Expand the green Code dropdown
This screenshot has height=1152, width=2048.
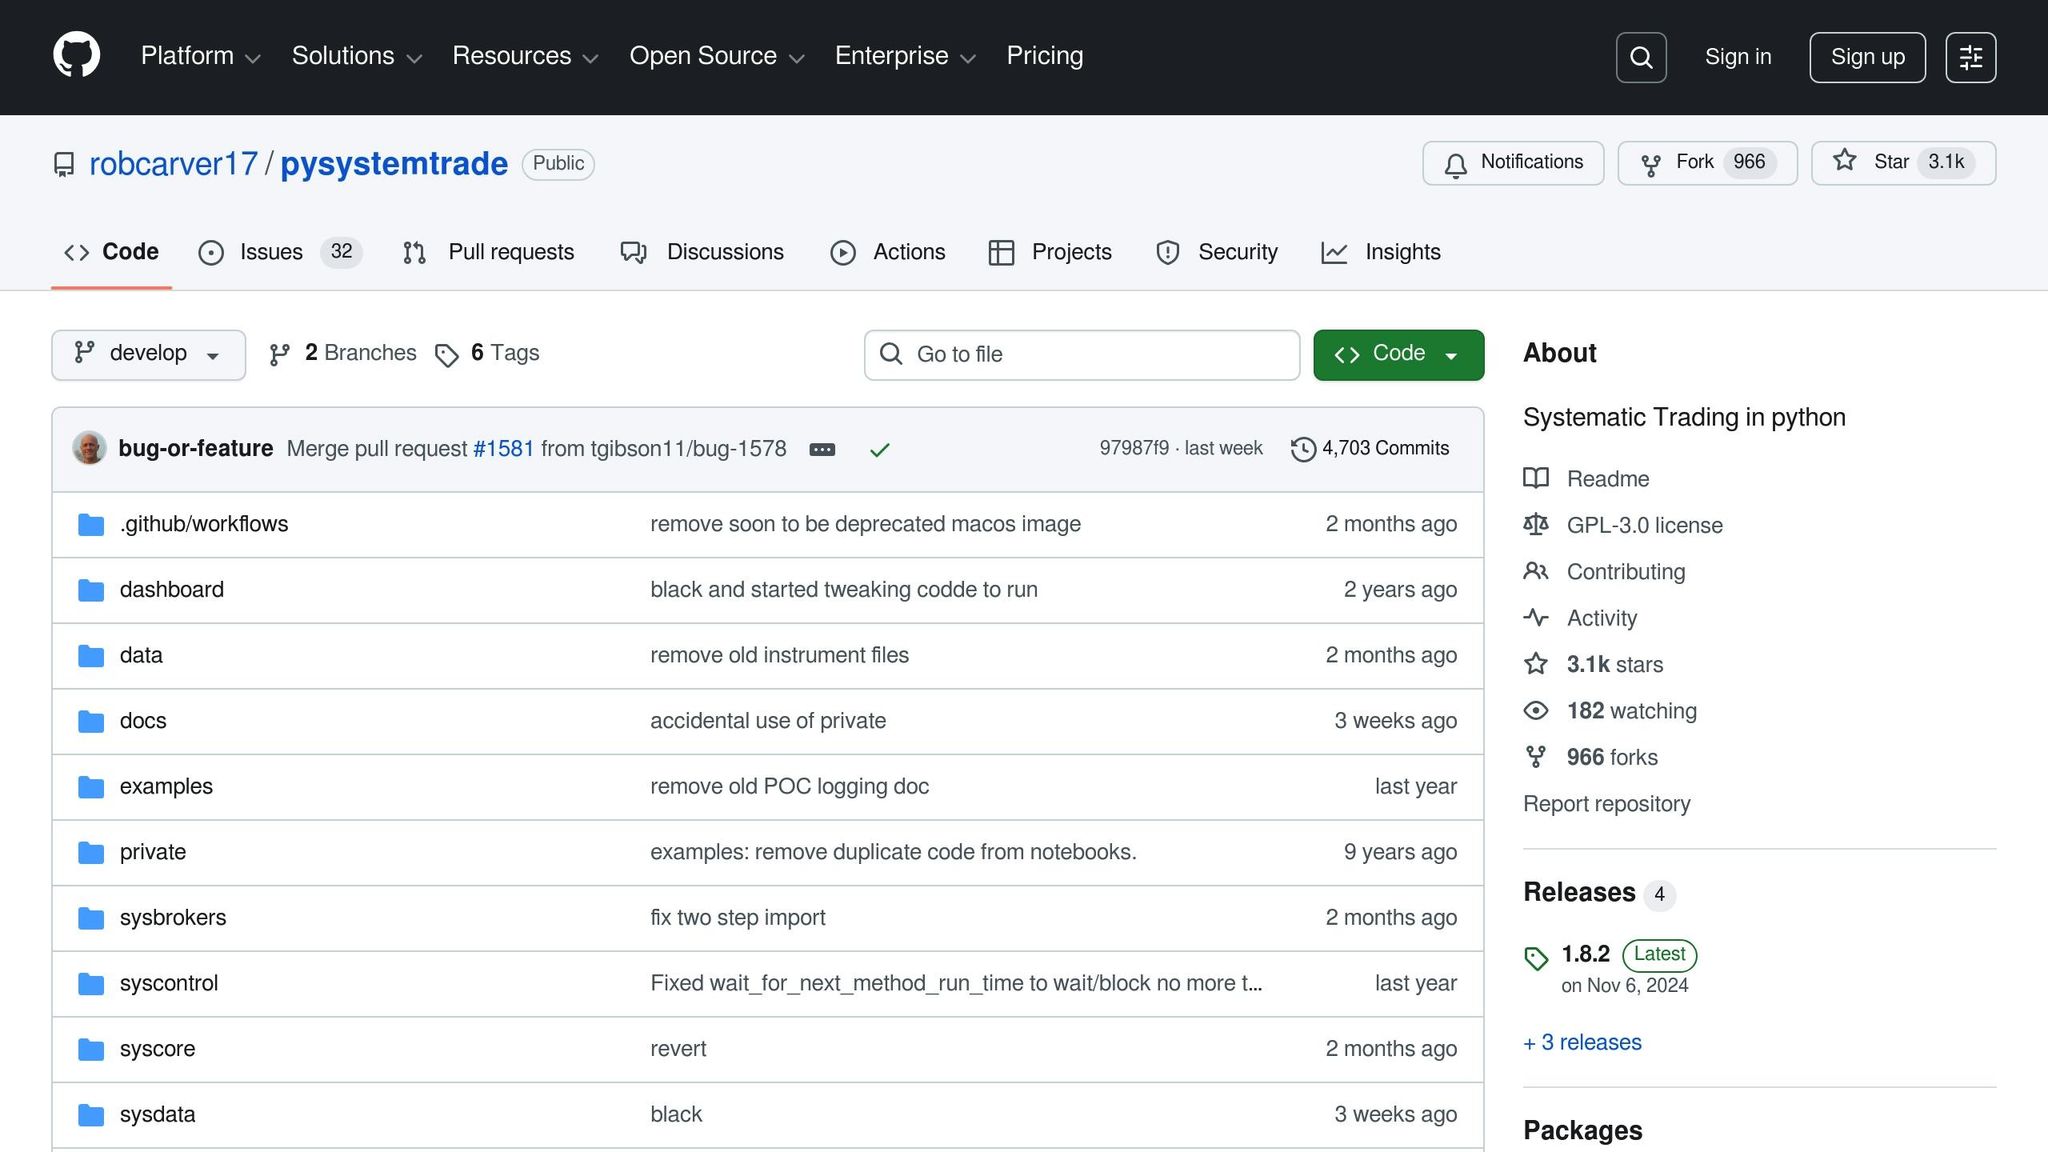[x=1398, y=354]
